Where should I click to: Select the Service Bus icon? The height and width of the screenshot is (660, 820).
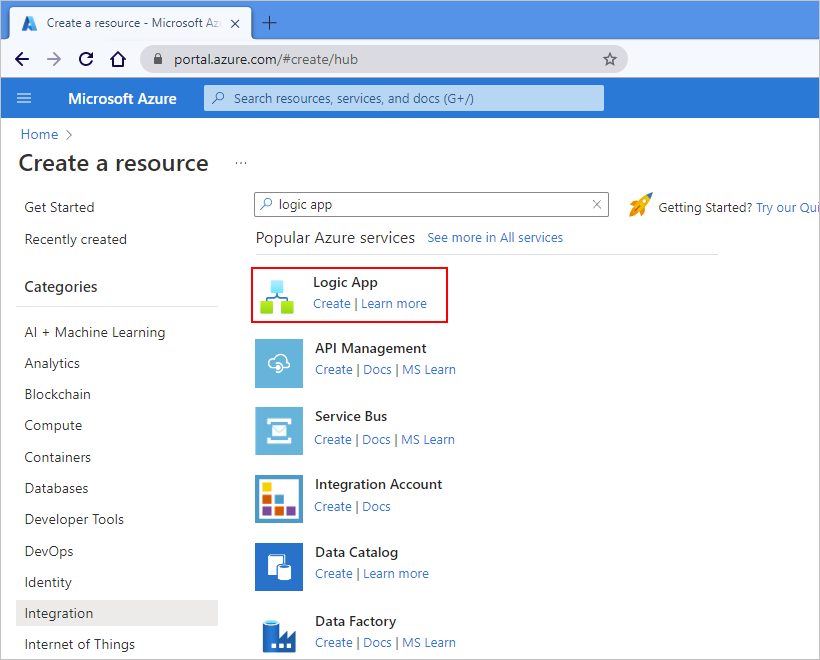pyautogui.click(x=279, y=431)
